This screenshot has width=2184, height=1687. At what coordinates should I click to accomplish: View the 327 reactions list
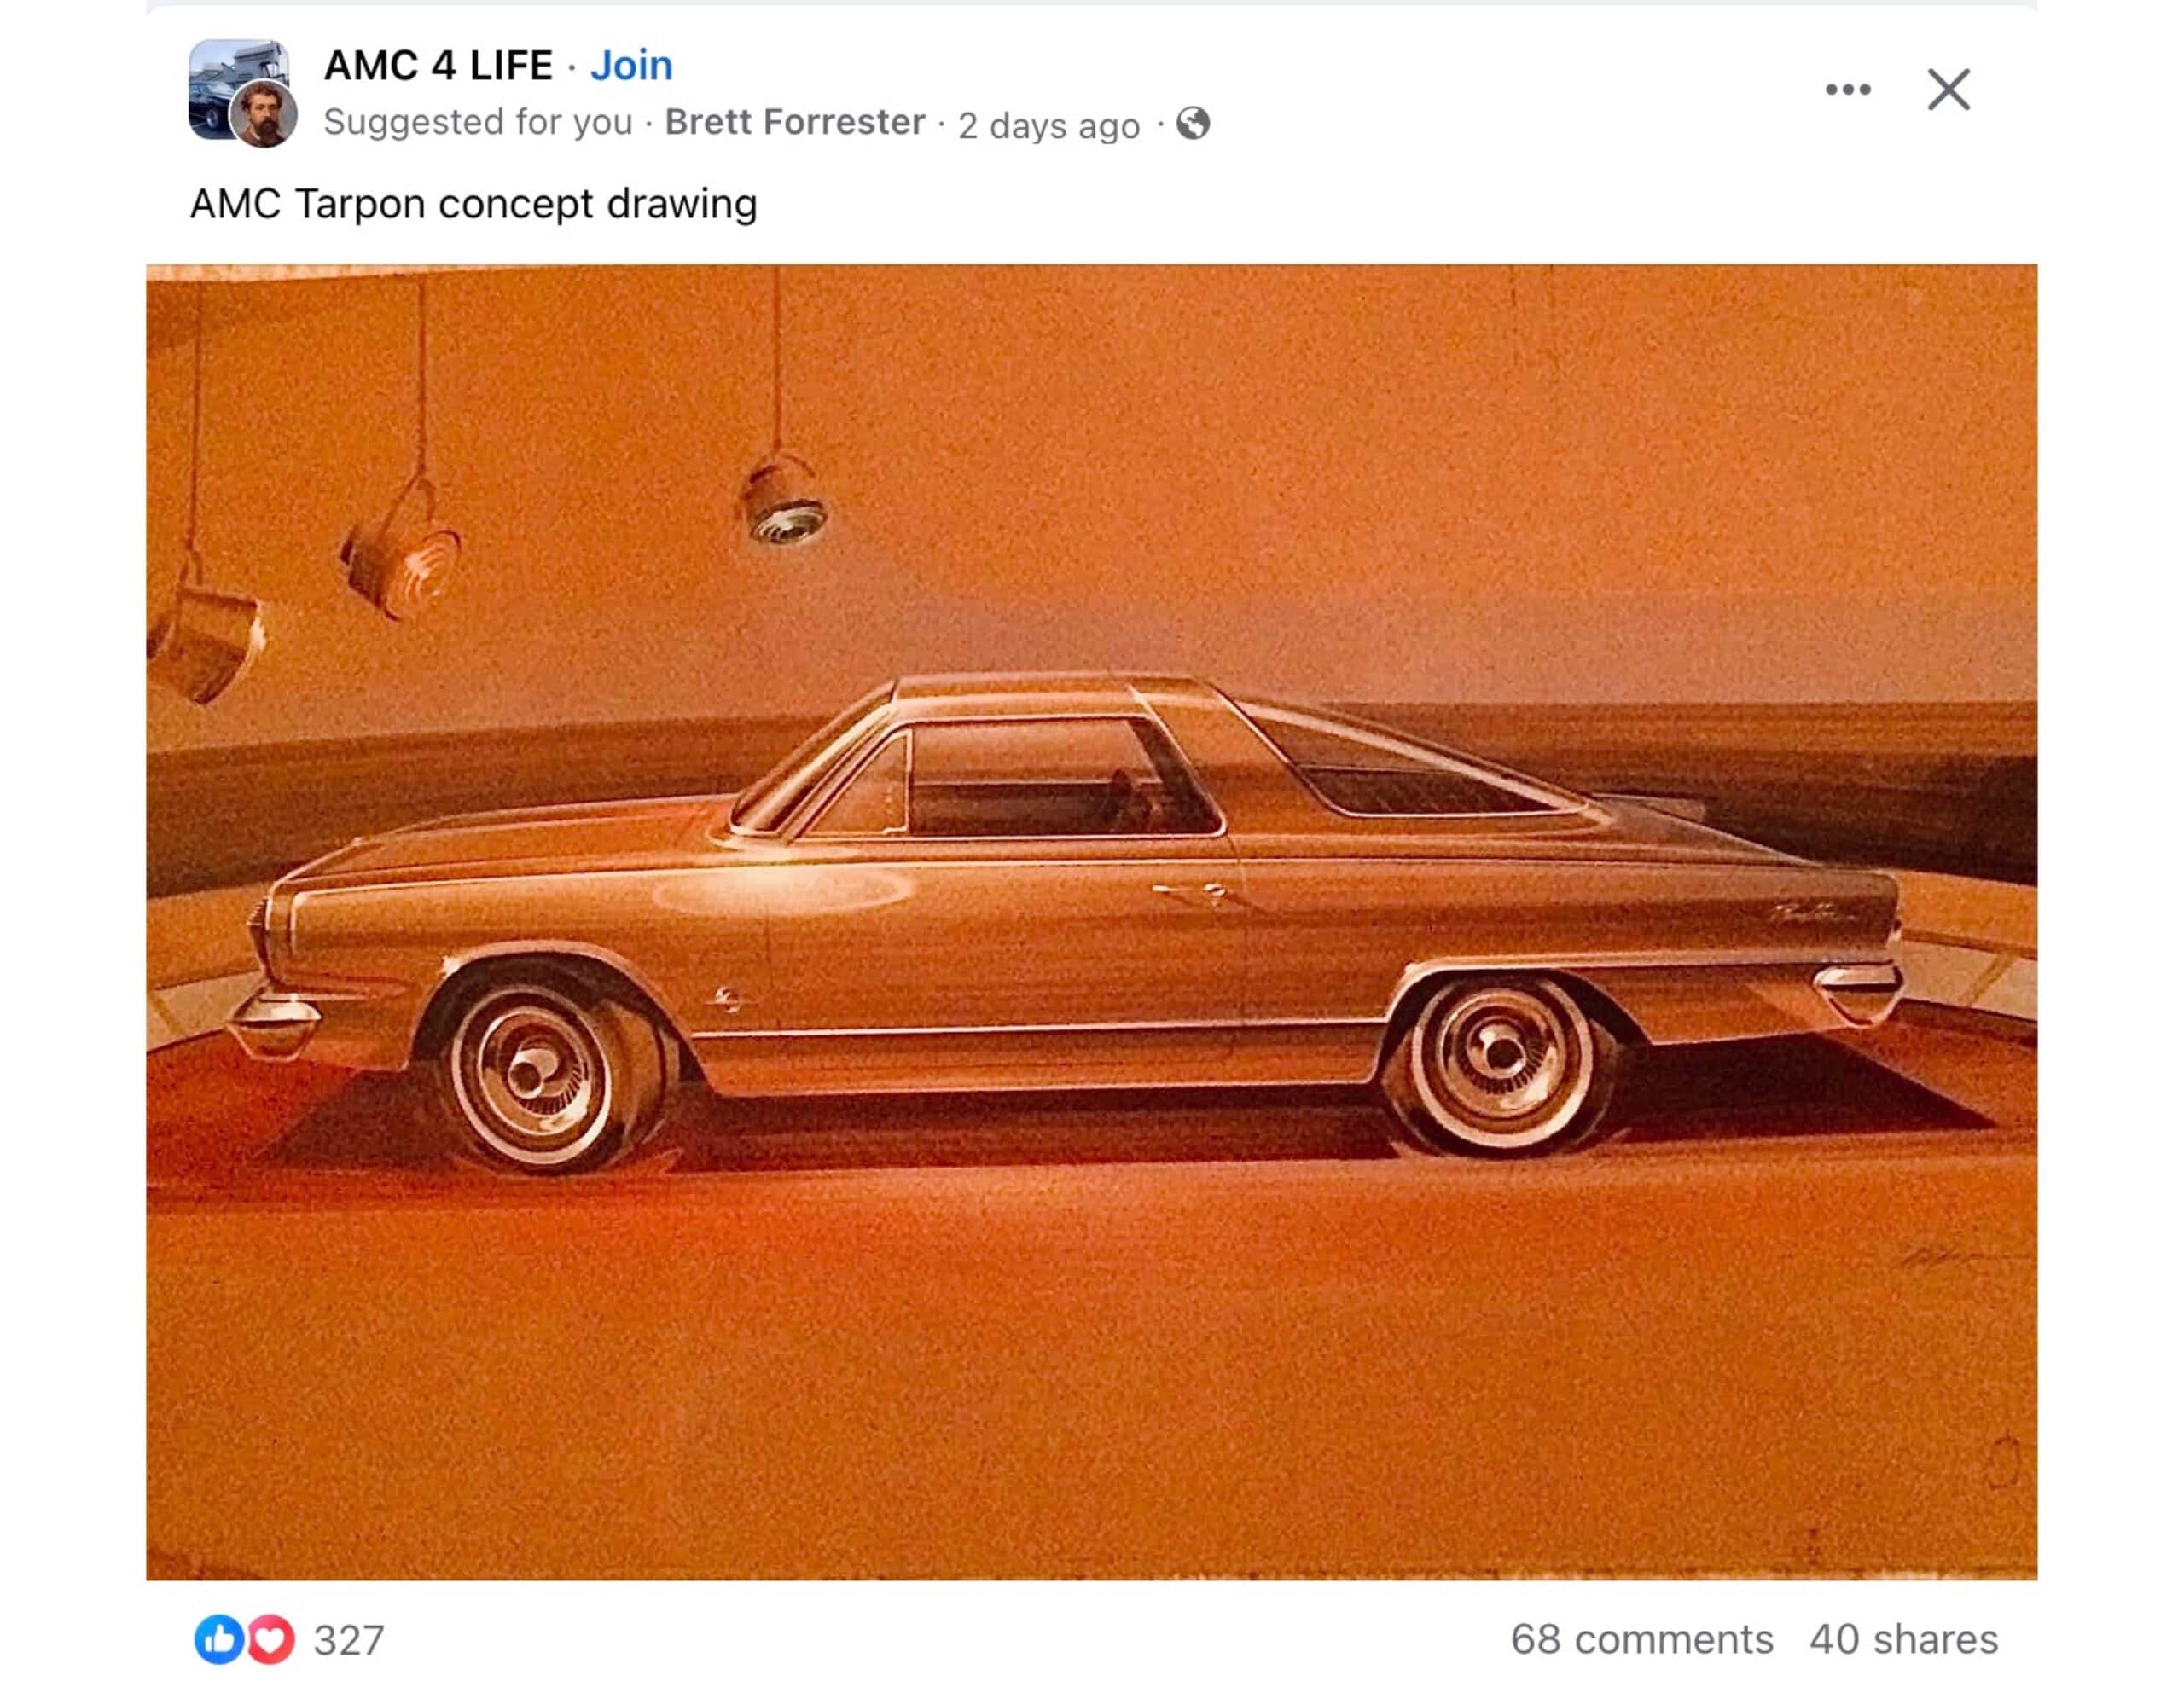[x=348, y=1640]
